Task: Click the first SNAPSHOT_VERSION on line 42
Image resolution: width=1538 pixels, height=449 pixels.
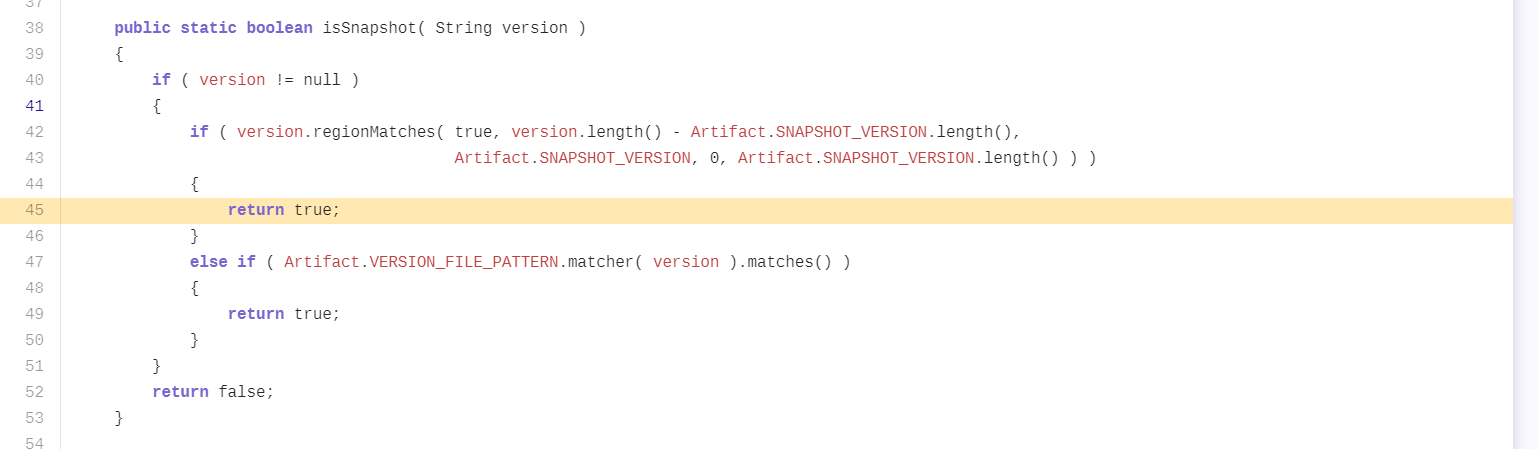Action: (851, 132)
